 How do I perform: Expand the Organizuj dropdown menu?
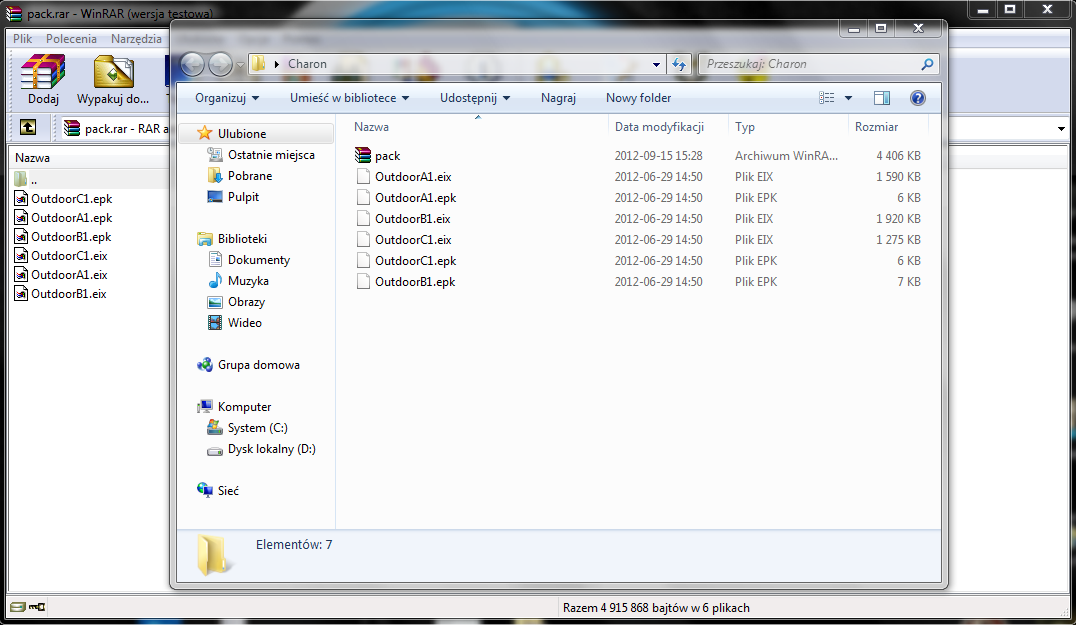coord(227,98)
